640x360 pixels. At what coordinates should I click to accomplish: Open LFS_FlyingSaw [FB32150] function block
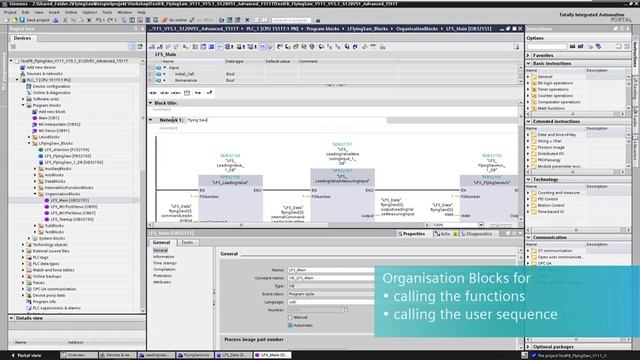click(x=68, y=156)
